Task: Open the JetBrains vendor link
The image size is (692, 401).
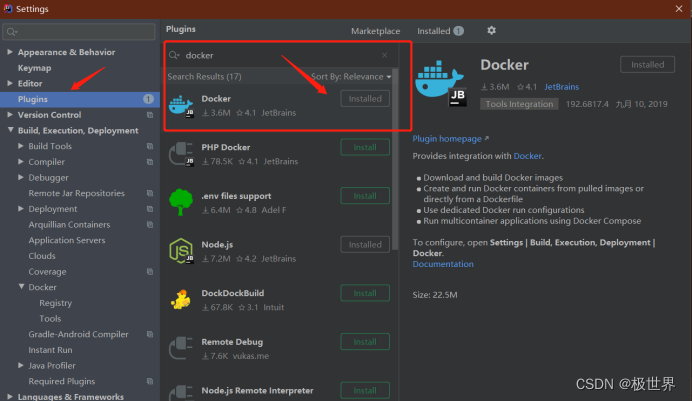Action: click(x=561, y=87)
